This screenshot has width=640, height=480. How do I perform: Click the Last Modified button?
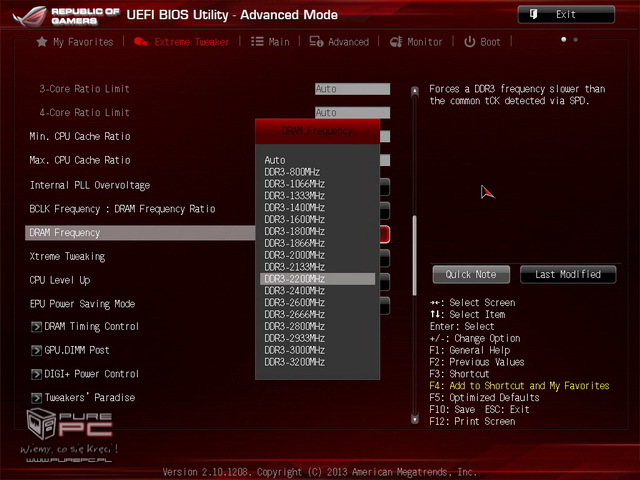[x=568, y=274]
